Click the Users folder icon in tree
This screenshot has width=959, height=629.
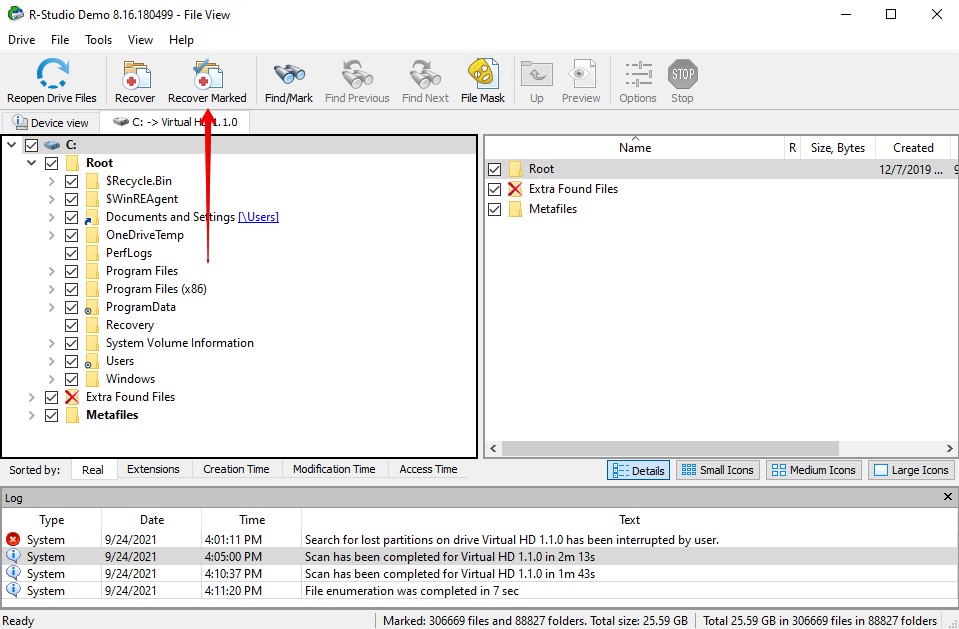click(x=92, y=361)
